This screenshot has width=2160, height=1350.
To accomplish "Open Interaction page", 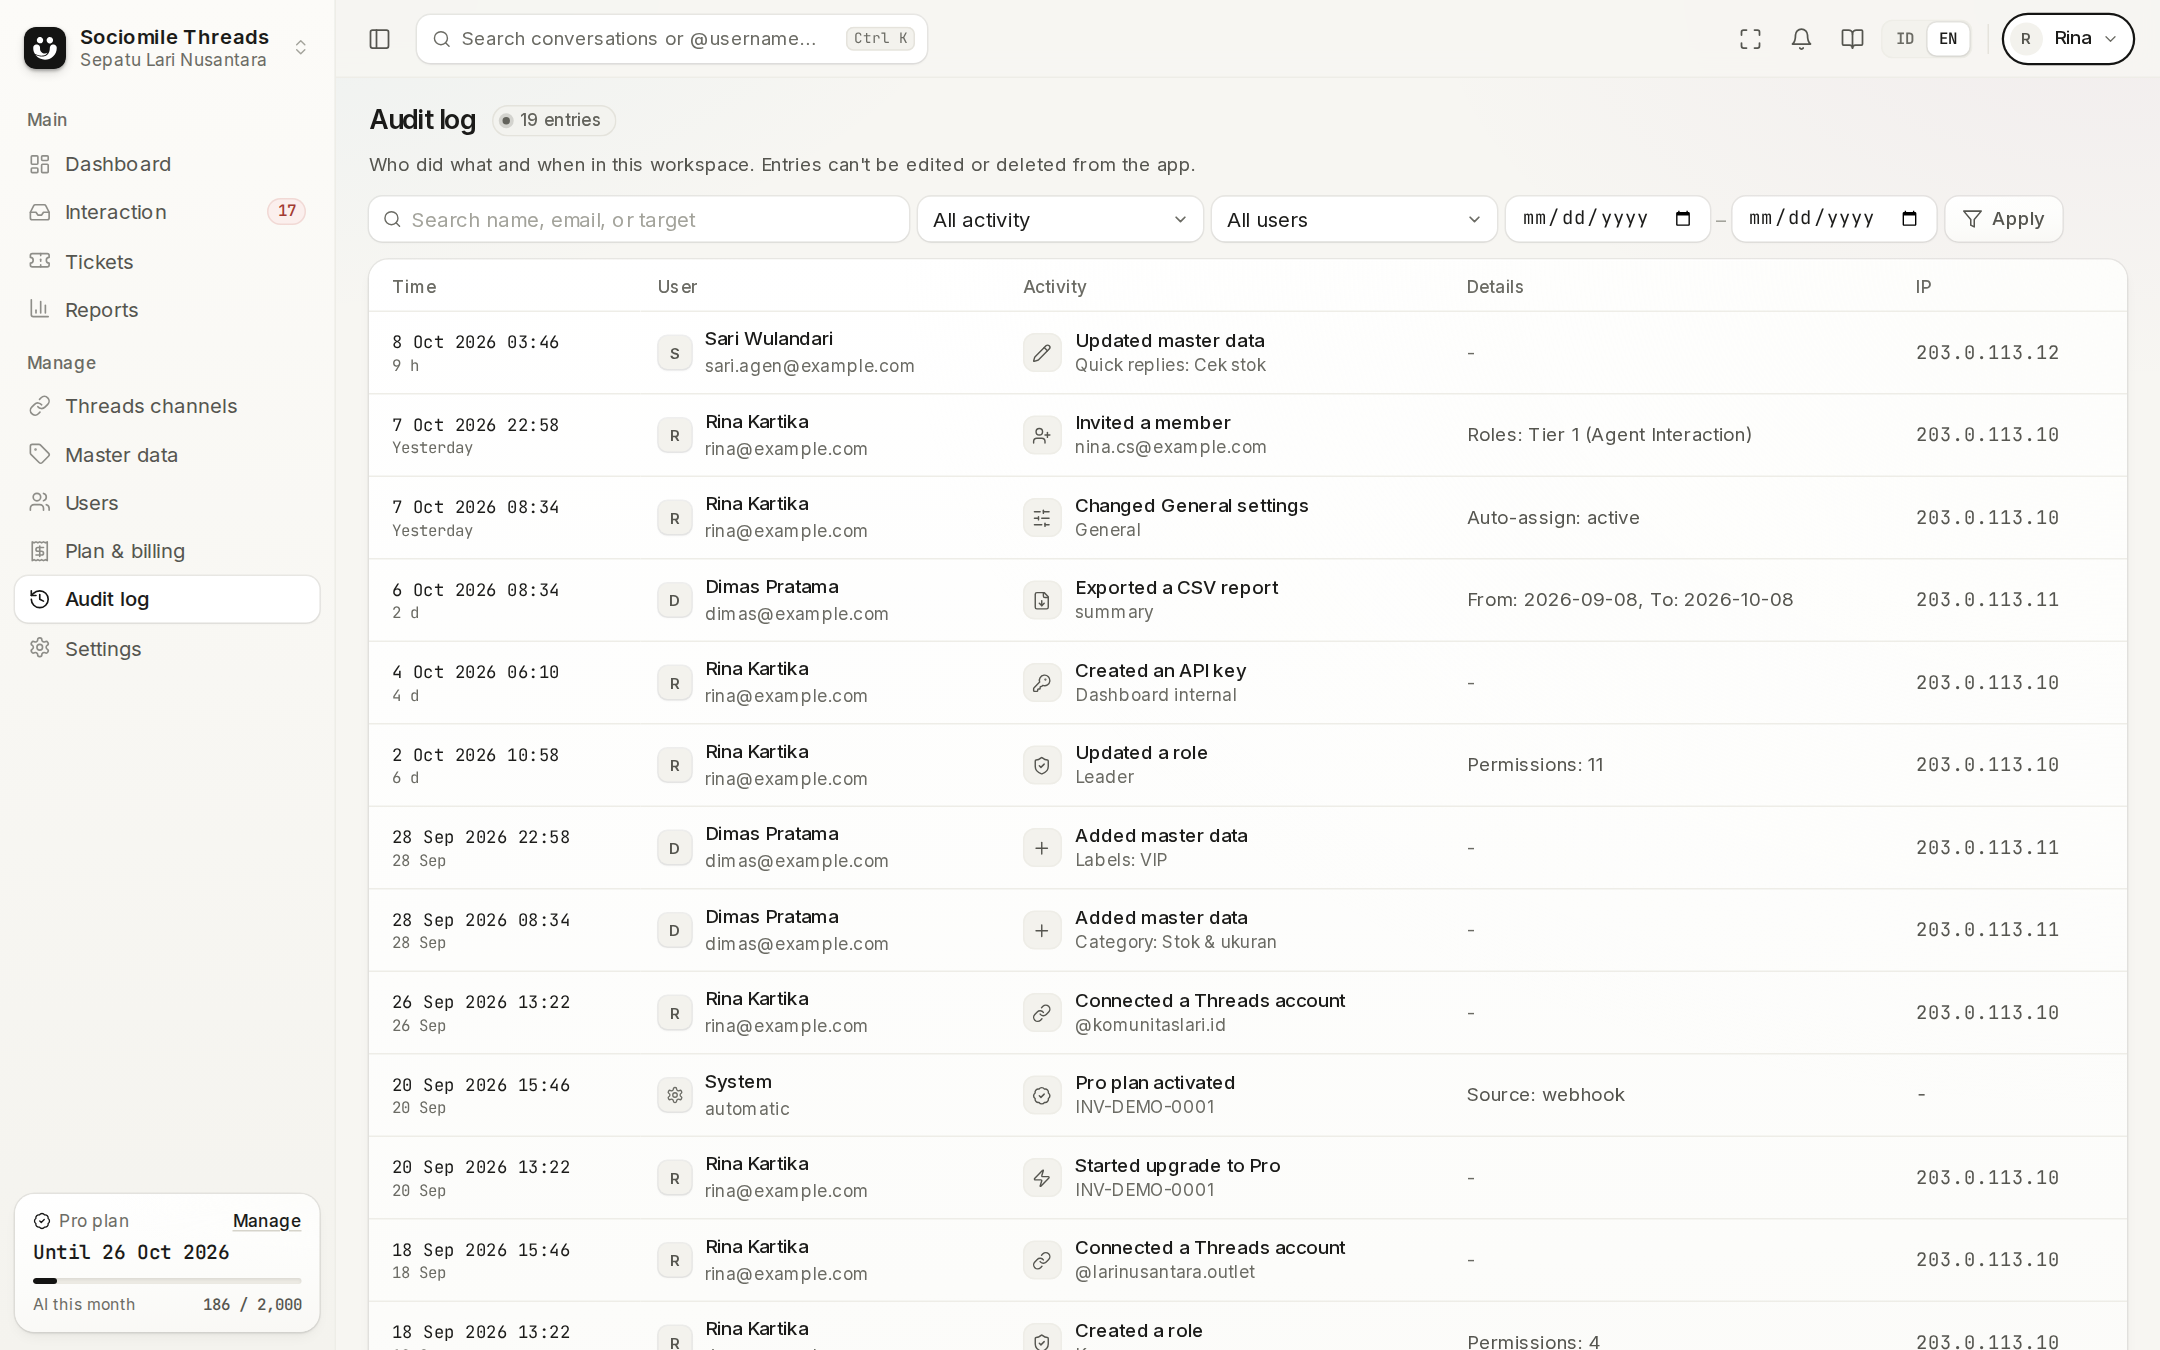I will 167,212.
